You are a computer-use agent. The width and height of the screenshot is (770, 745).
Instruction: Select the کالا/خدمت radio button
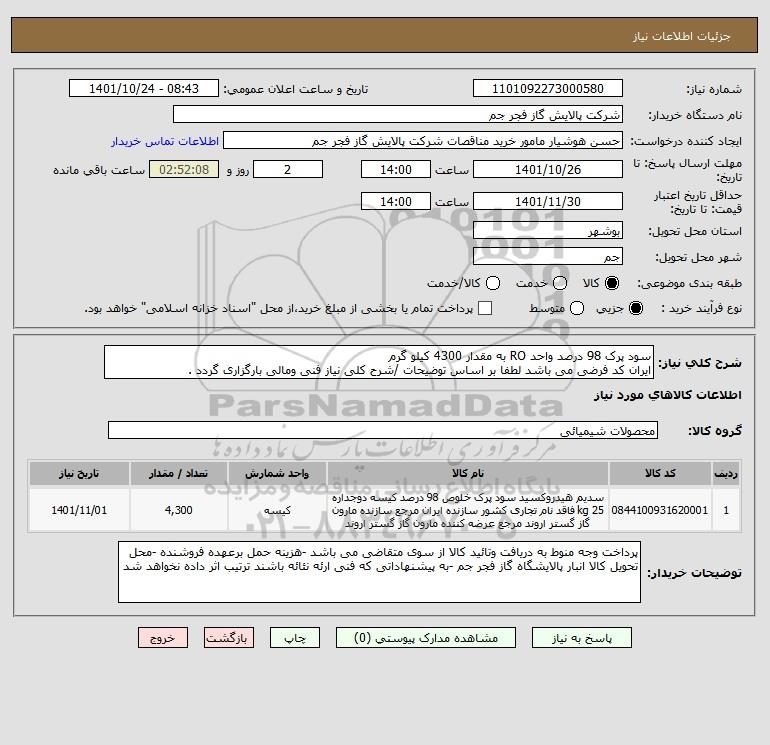pyautogui.click(x=493, y=283)
